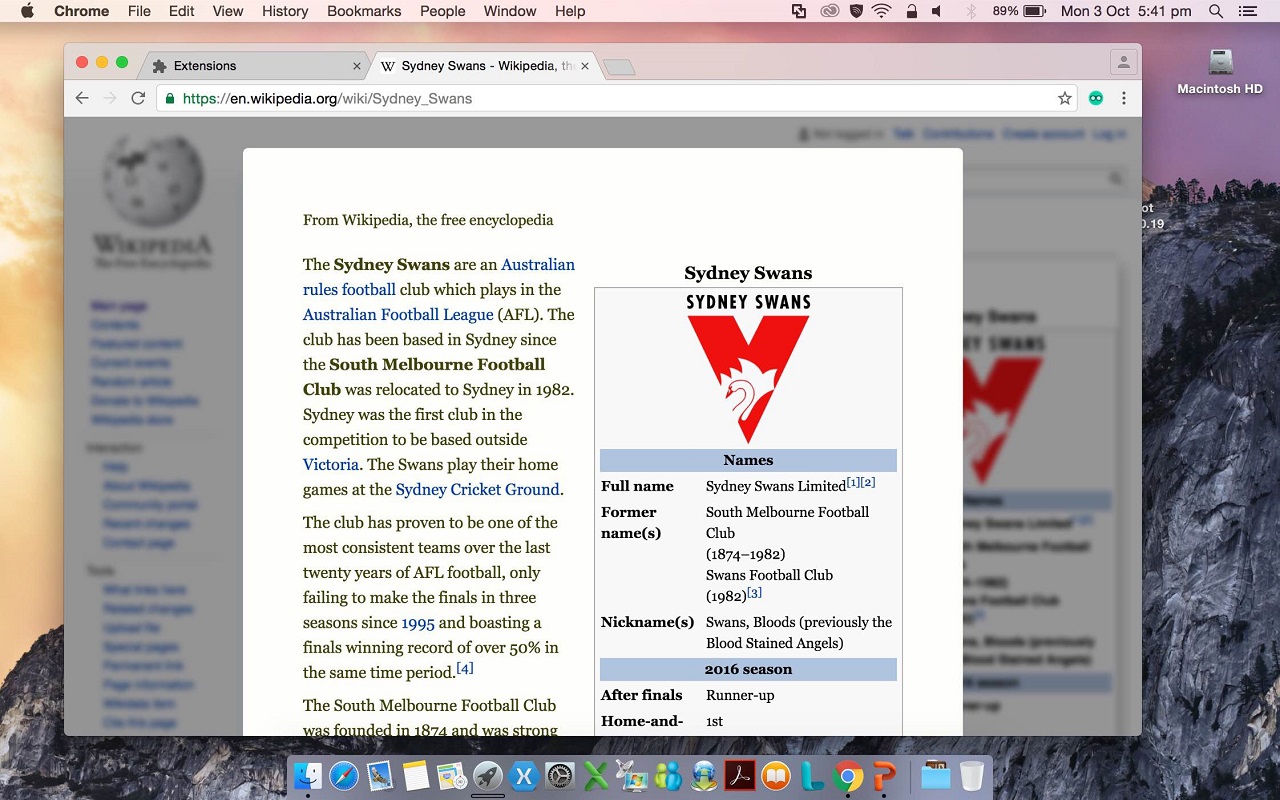
Task: Open Macintosh HD on the desktop
Action: click(1220, 70)
